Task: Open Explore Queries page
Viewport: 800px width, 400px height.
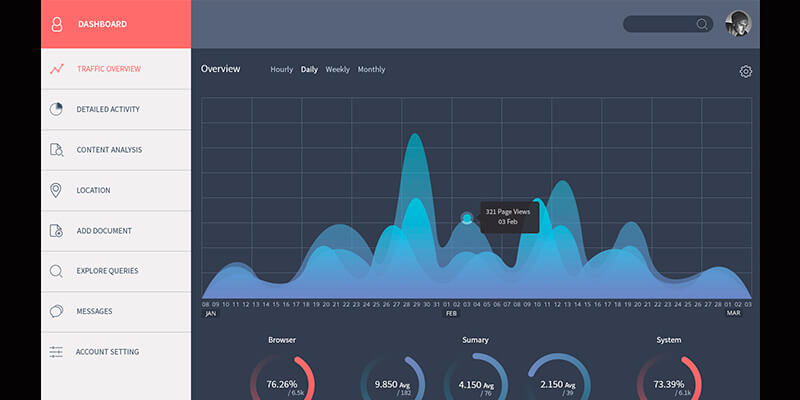Action: tap(116, 271)
